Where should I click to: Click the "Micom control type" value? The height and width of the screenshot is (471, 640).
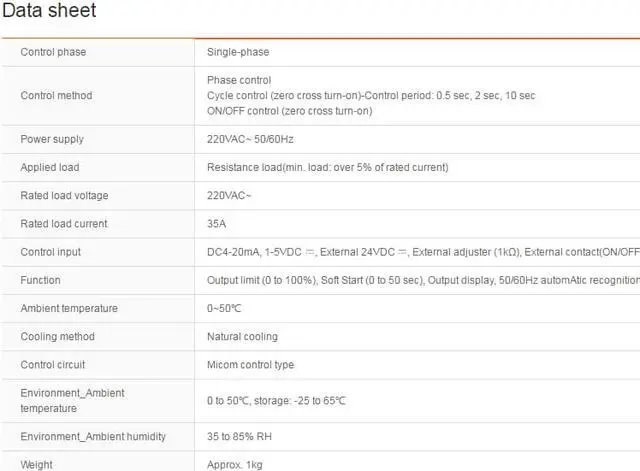tap(250, 365)
